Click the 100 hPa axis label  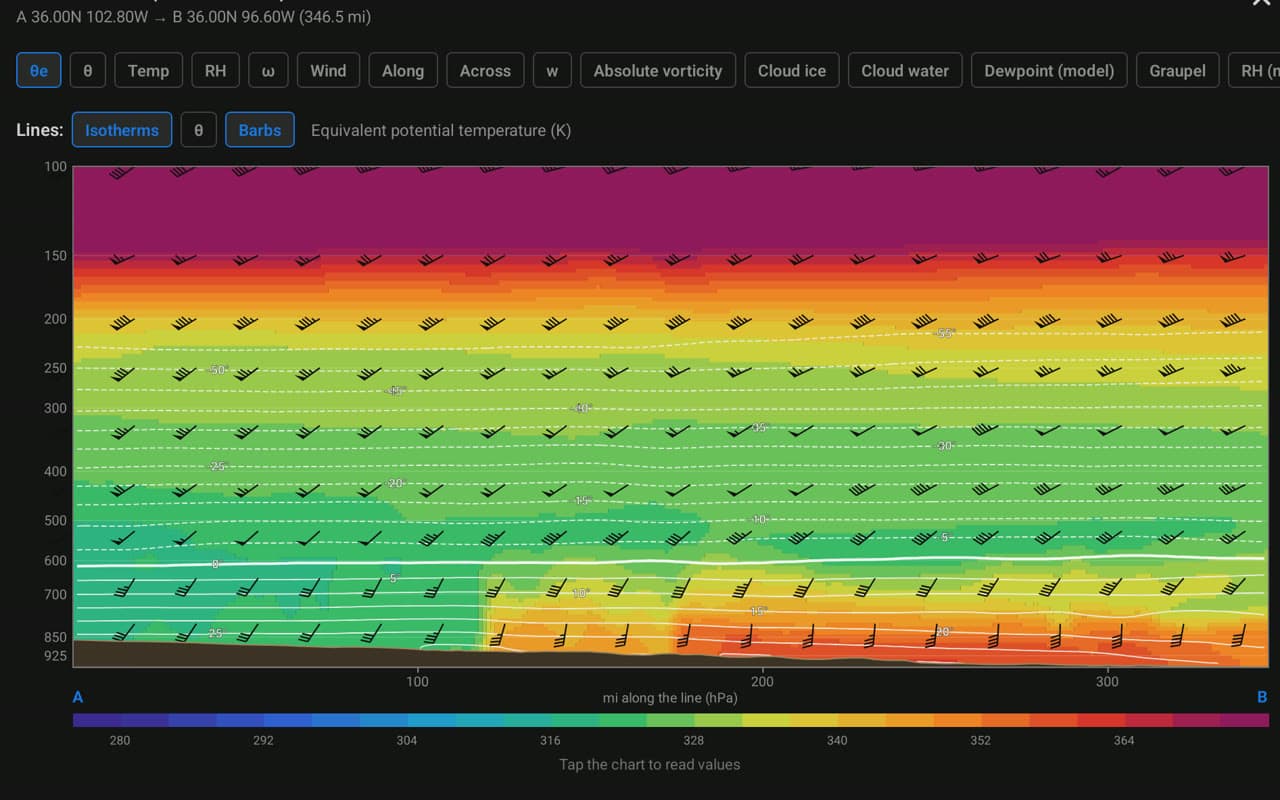[55, 166]
